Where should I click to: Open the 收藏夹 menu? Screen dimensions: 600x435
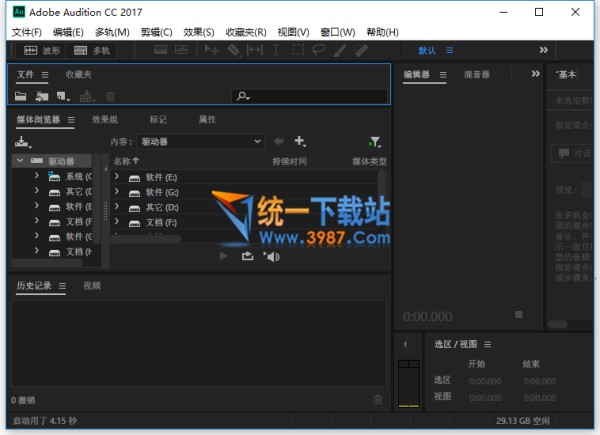[x=246, y=32]
